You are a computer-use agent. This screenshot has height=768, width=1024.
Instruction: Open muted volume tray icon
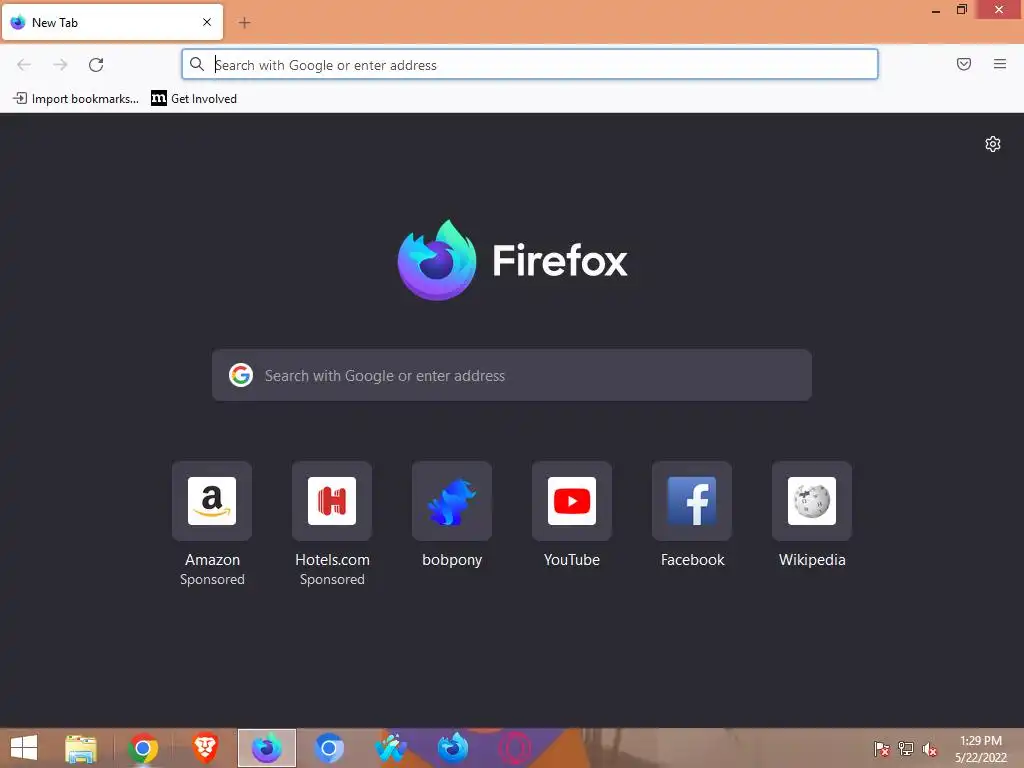pyautogui.click(x=930, y=749)
